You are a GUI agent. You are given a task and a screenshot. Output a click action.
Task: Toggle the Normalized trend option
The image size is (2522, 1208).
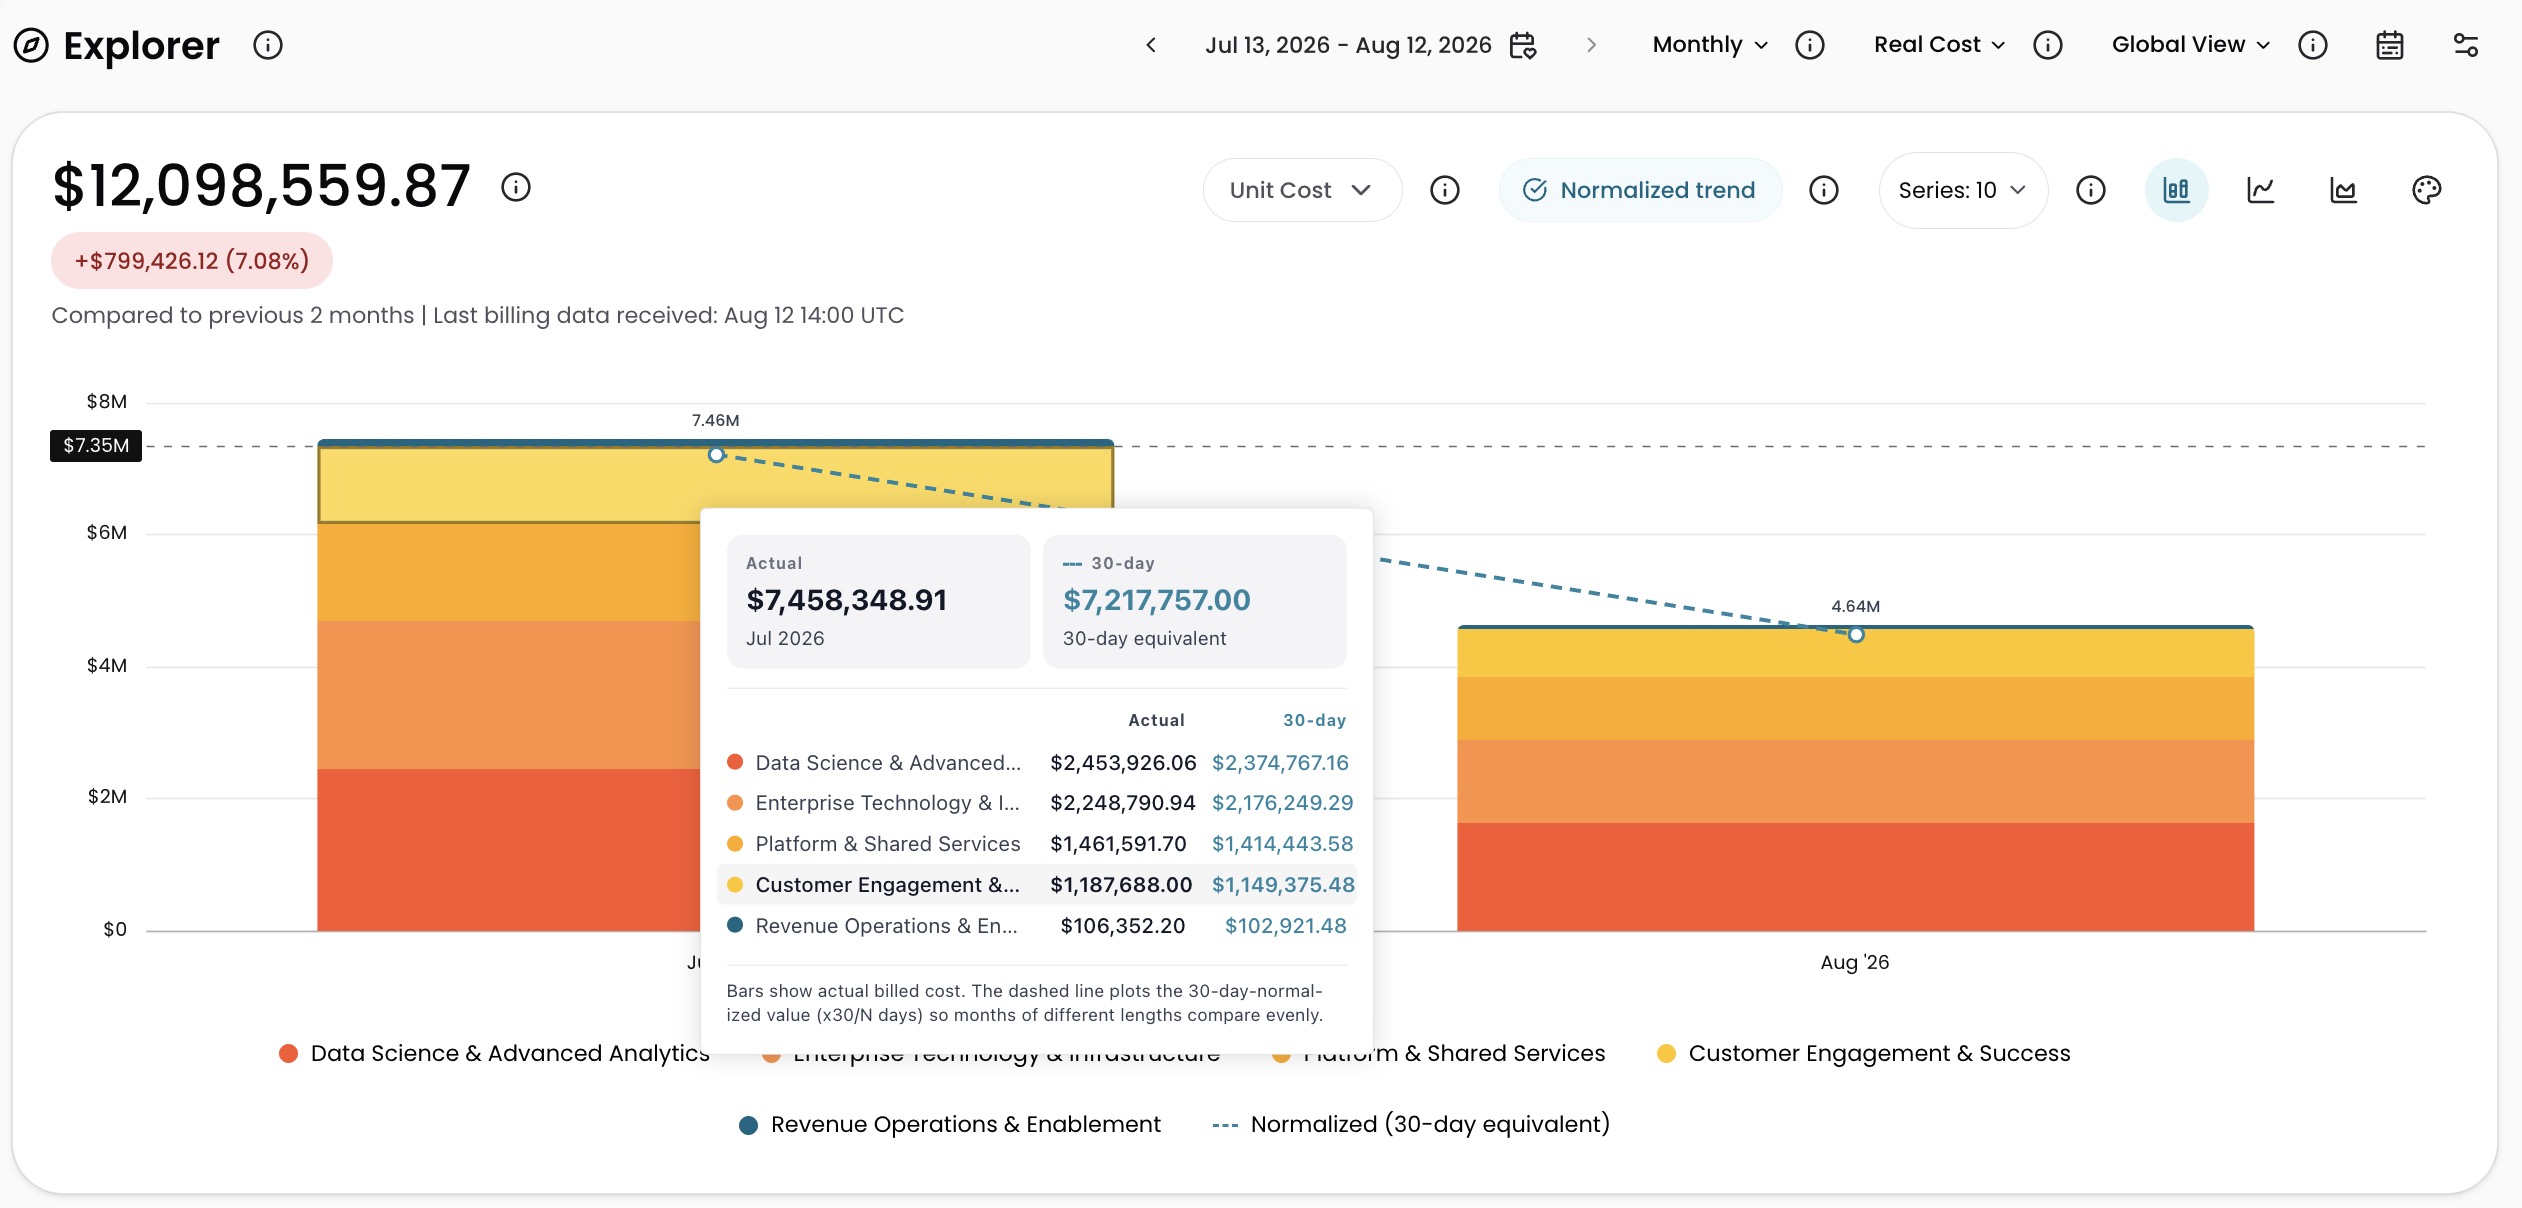(1640, 190)
